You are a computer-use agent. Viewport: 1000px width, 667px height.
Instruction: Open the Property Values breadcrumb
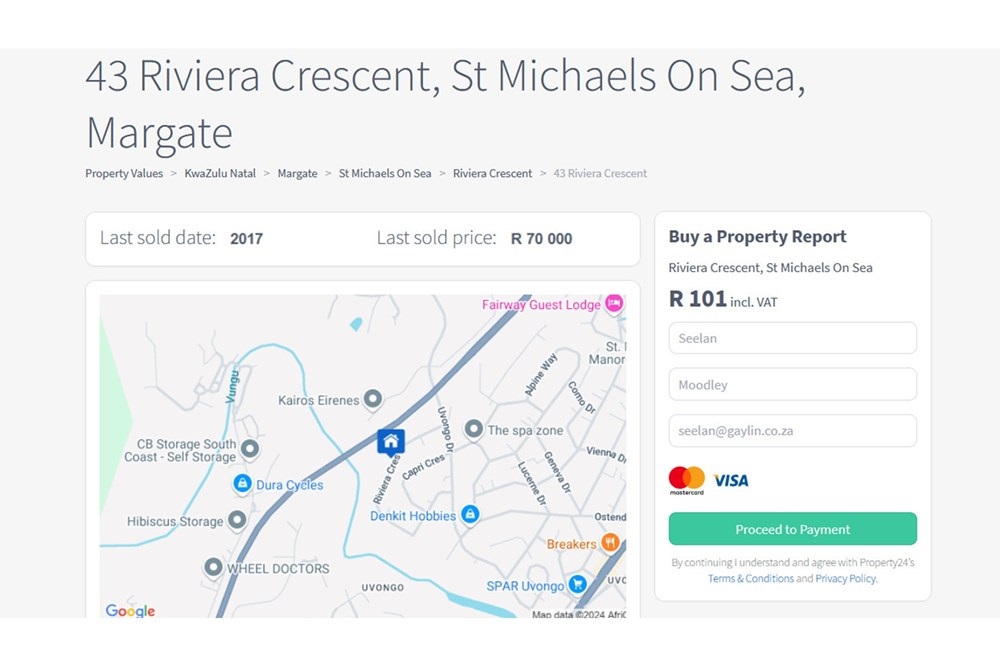(x=124, y=173)
